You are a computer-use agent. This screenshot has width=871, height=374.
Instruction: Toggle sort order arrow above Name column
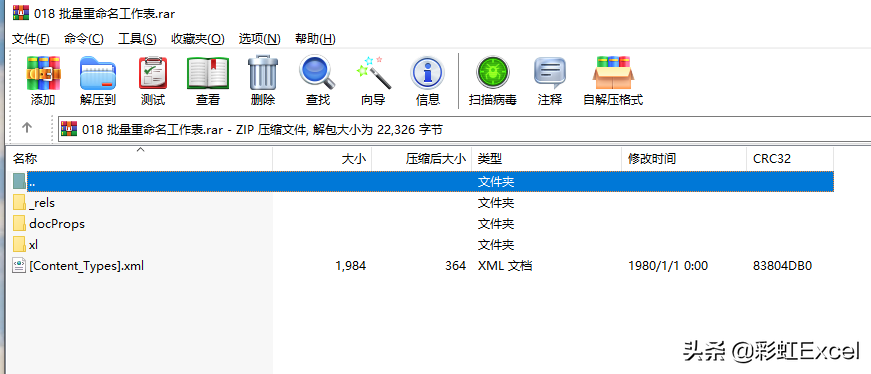tap(141, 149)
